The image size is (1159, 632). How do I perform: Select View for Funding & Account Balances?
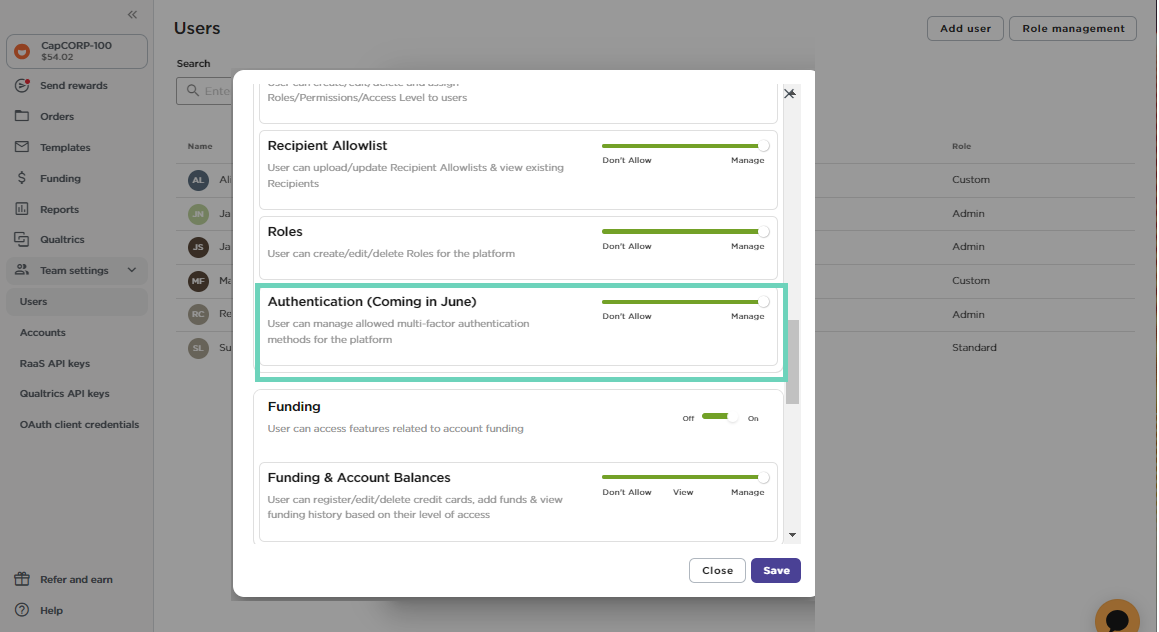tap(683, 492)
